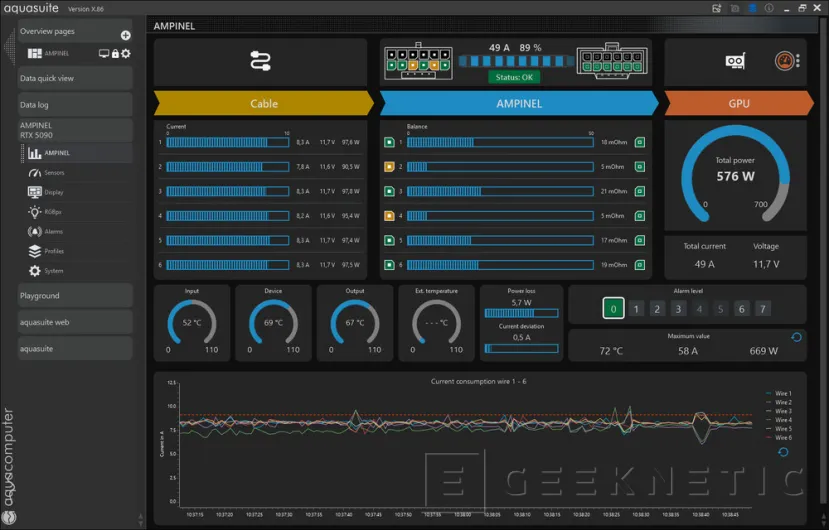This screenshot has width=829, height=530.
Task: Click the monitor icon in AMPINEL overview row
Action: click(x=104, y=53)
